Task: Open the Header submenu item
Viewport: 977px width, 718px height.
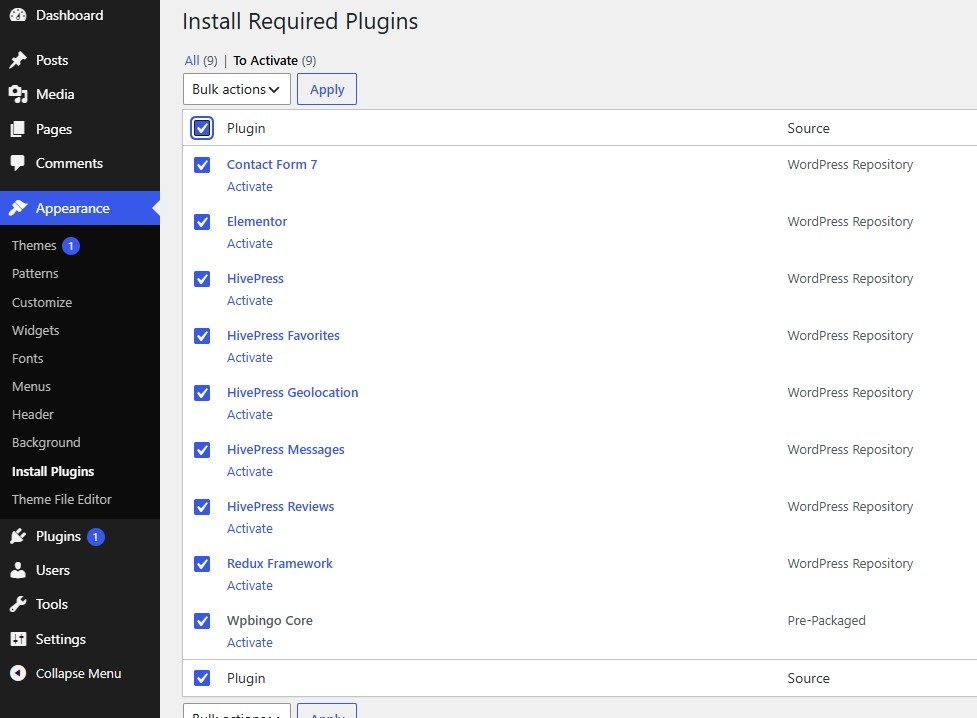Action: click(x=32, y=414)
